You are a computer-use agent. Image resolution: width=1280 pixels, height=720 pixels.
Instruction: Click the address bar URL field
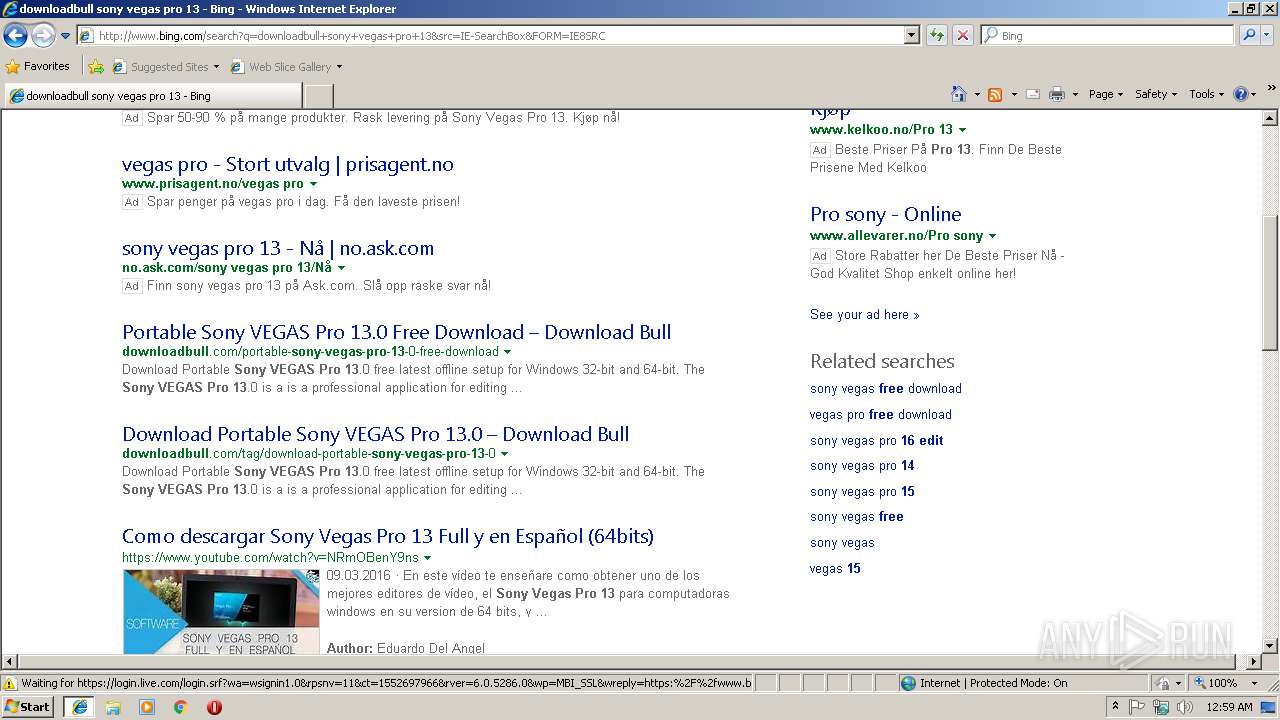[x=490, y=35]
